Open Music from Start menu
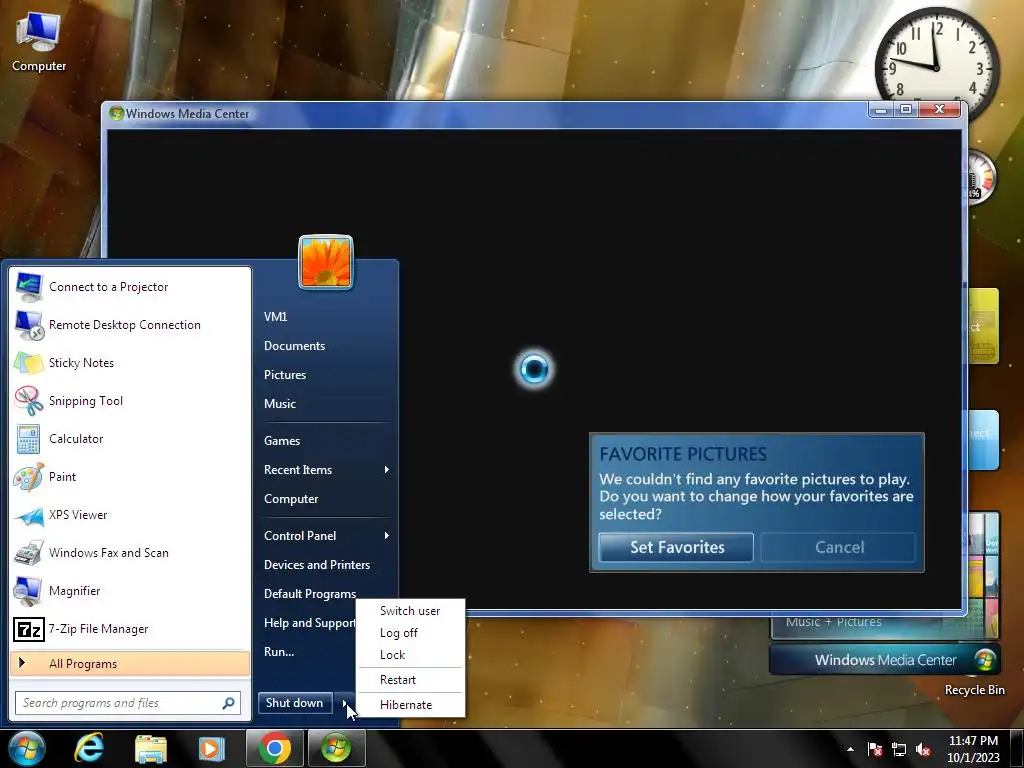The image size is (1024, 768). click(280, 404)
